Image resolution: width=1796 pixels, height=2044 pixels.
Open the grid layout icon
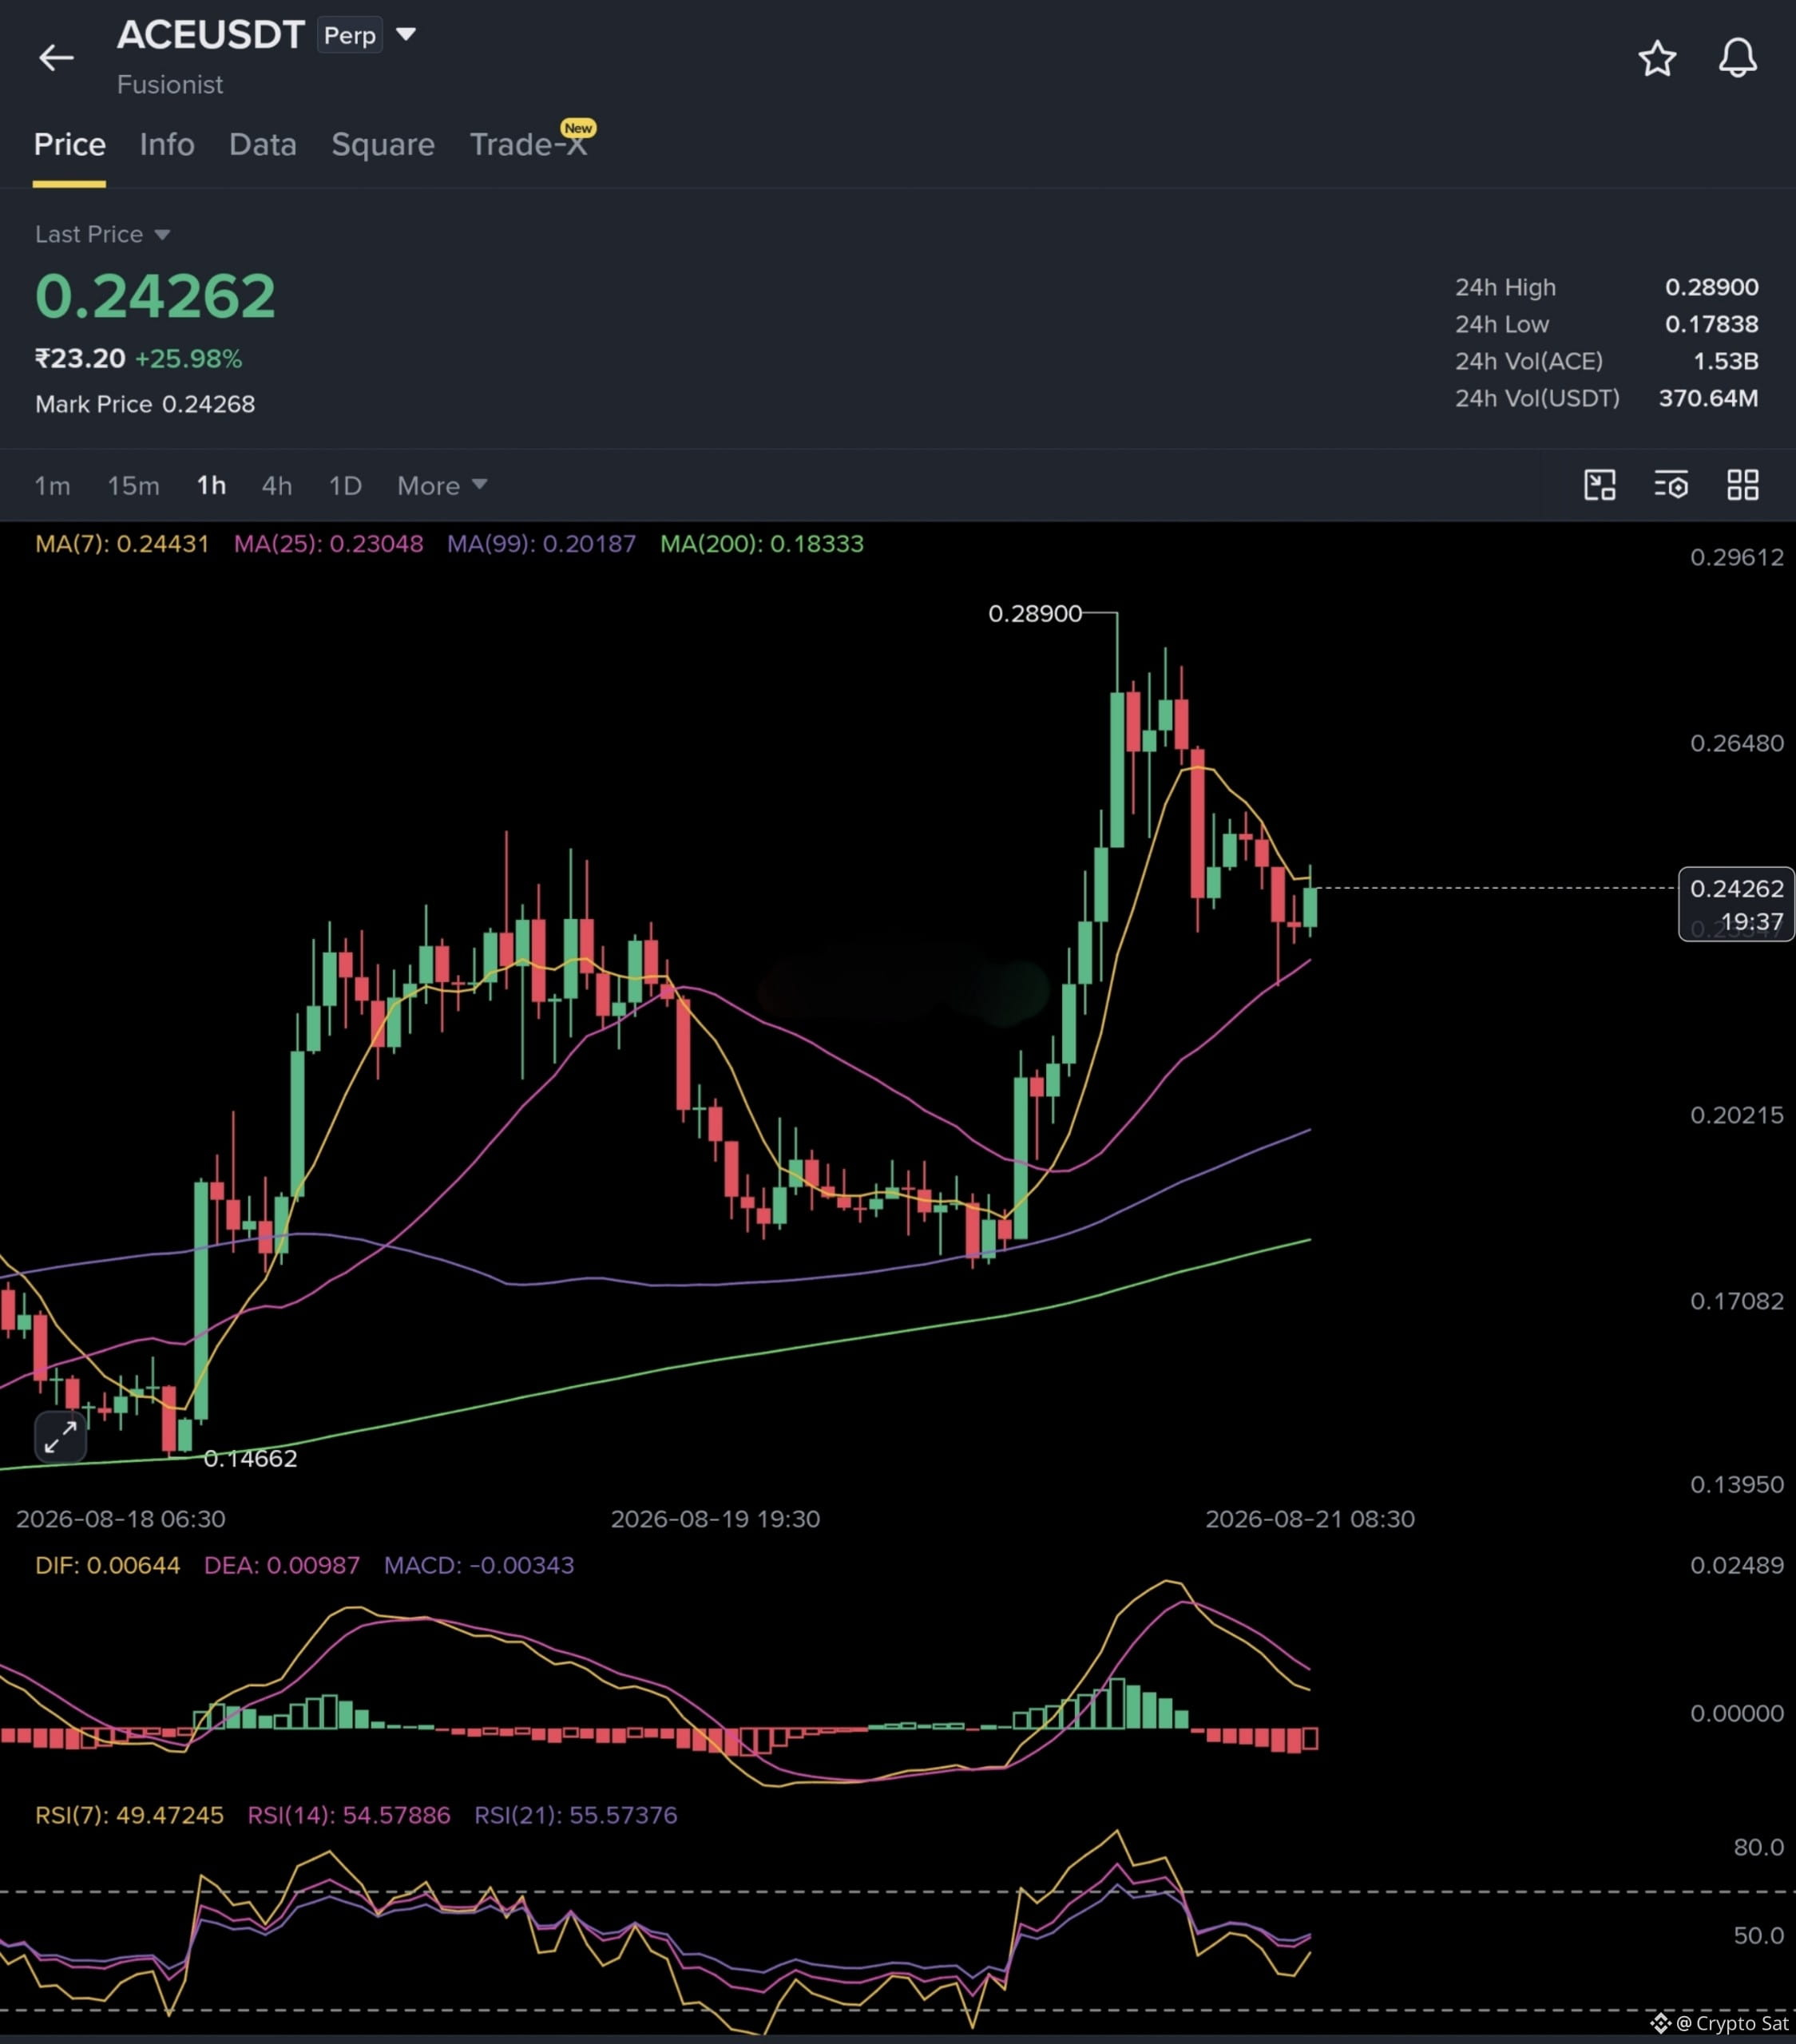point(1743,485)
